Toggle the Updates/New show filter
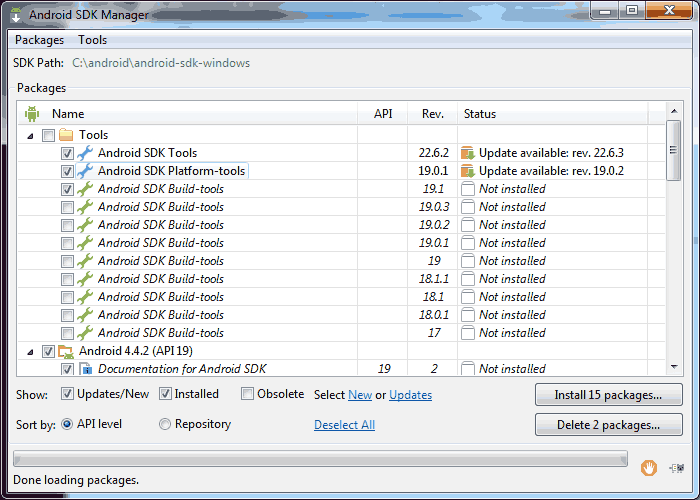The width and height of the screenshot is (700, 500). (x=67, y=394)
